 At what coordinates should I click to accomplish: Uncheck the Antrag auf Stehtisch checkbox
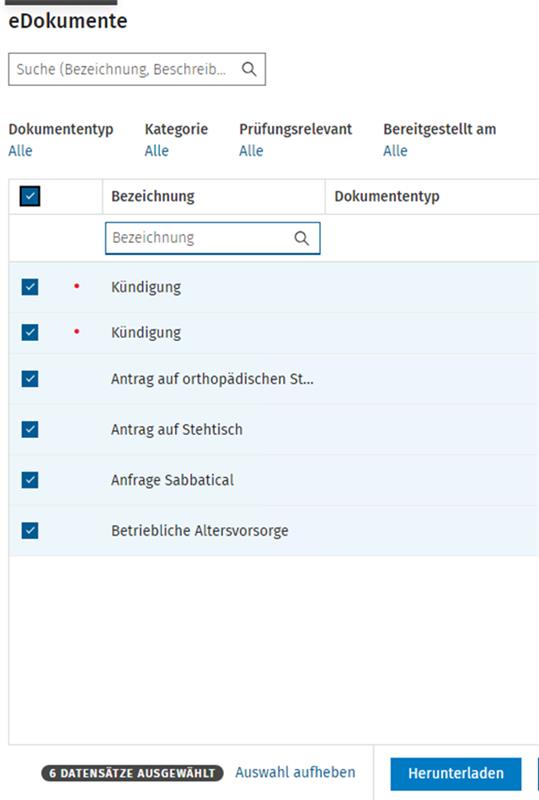pyautogui.click(x=30, y=429)
